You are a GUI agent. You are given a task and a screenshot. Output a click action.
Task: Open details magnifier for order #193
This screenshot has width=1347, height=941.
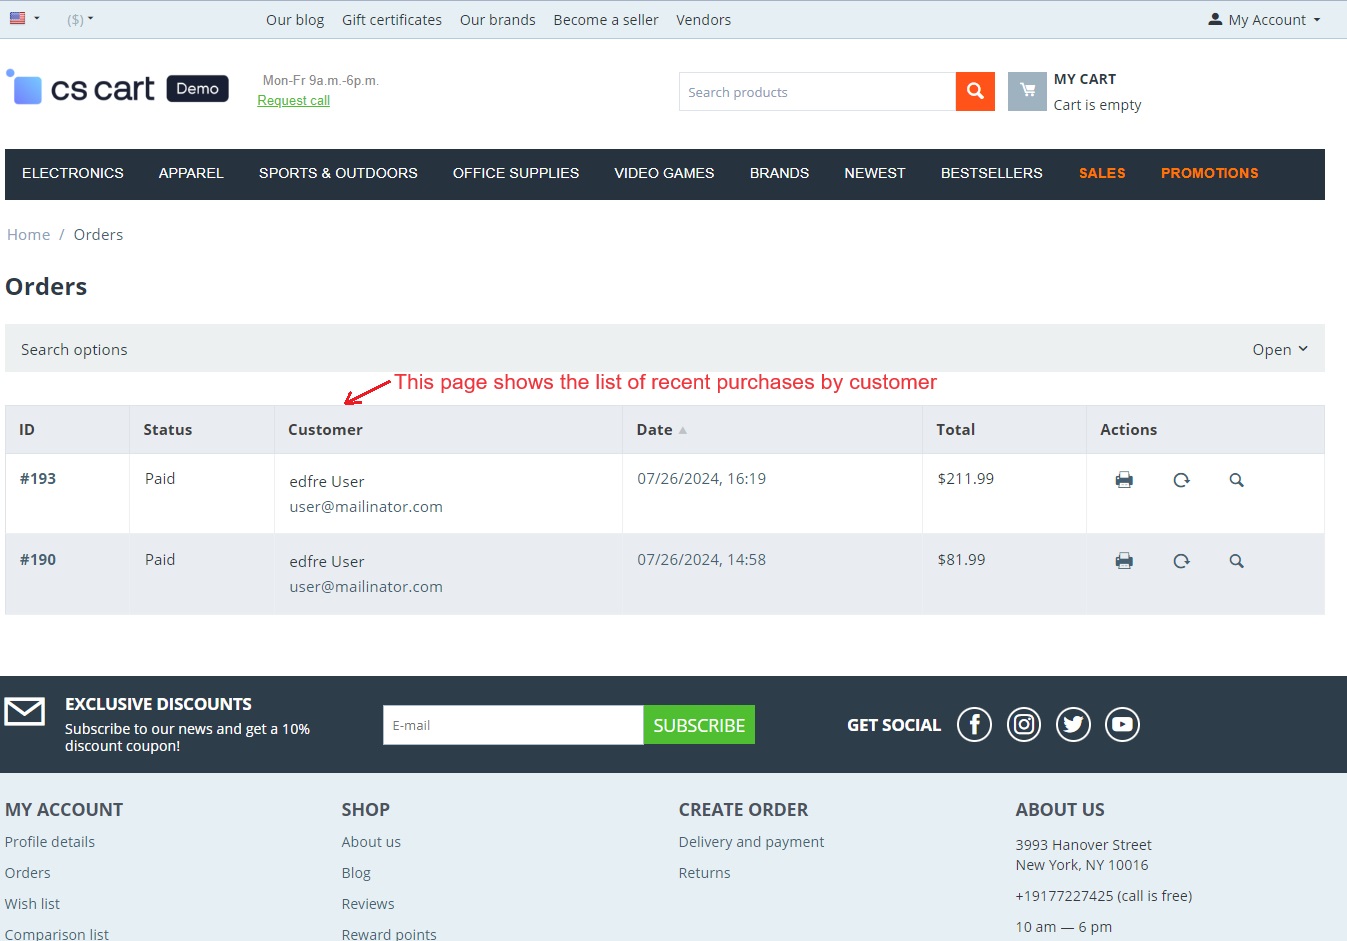coord(1237,480)
